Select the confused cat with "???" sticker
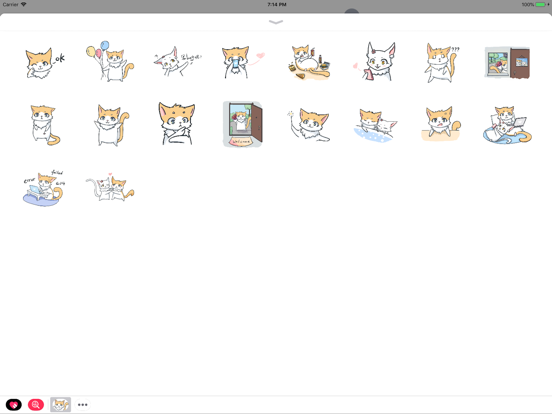This screenshot has width=552, height=414. click(442, 63)
